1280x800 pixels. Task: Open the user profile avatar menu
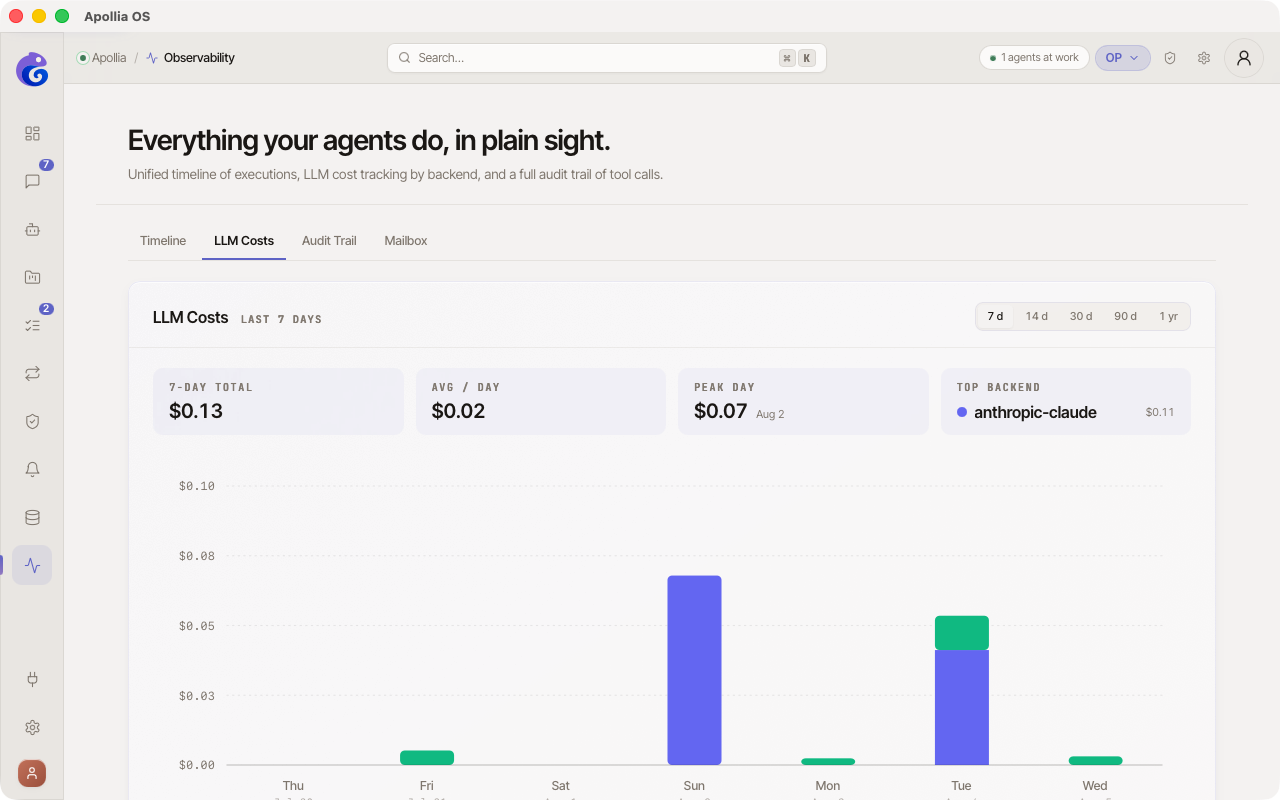(x=1244, y=58)
